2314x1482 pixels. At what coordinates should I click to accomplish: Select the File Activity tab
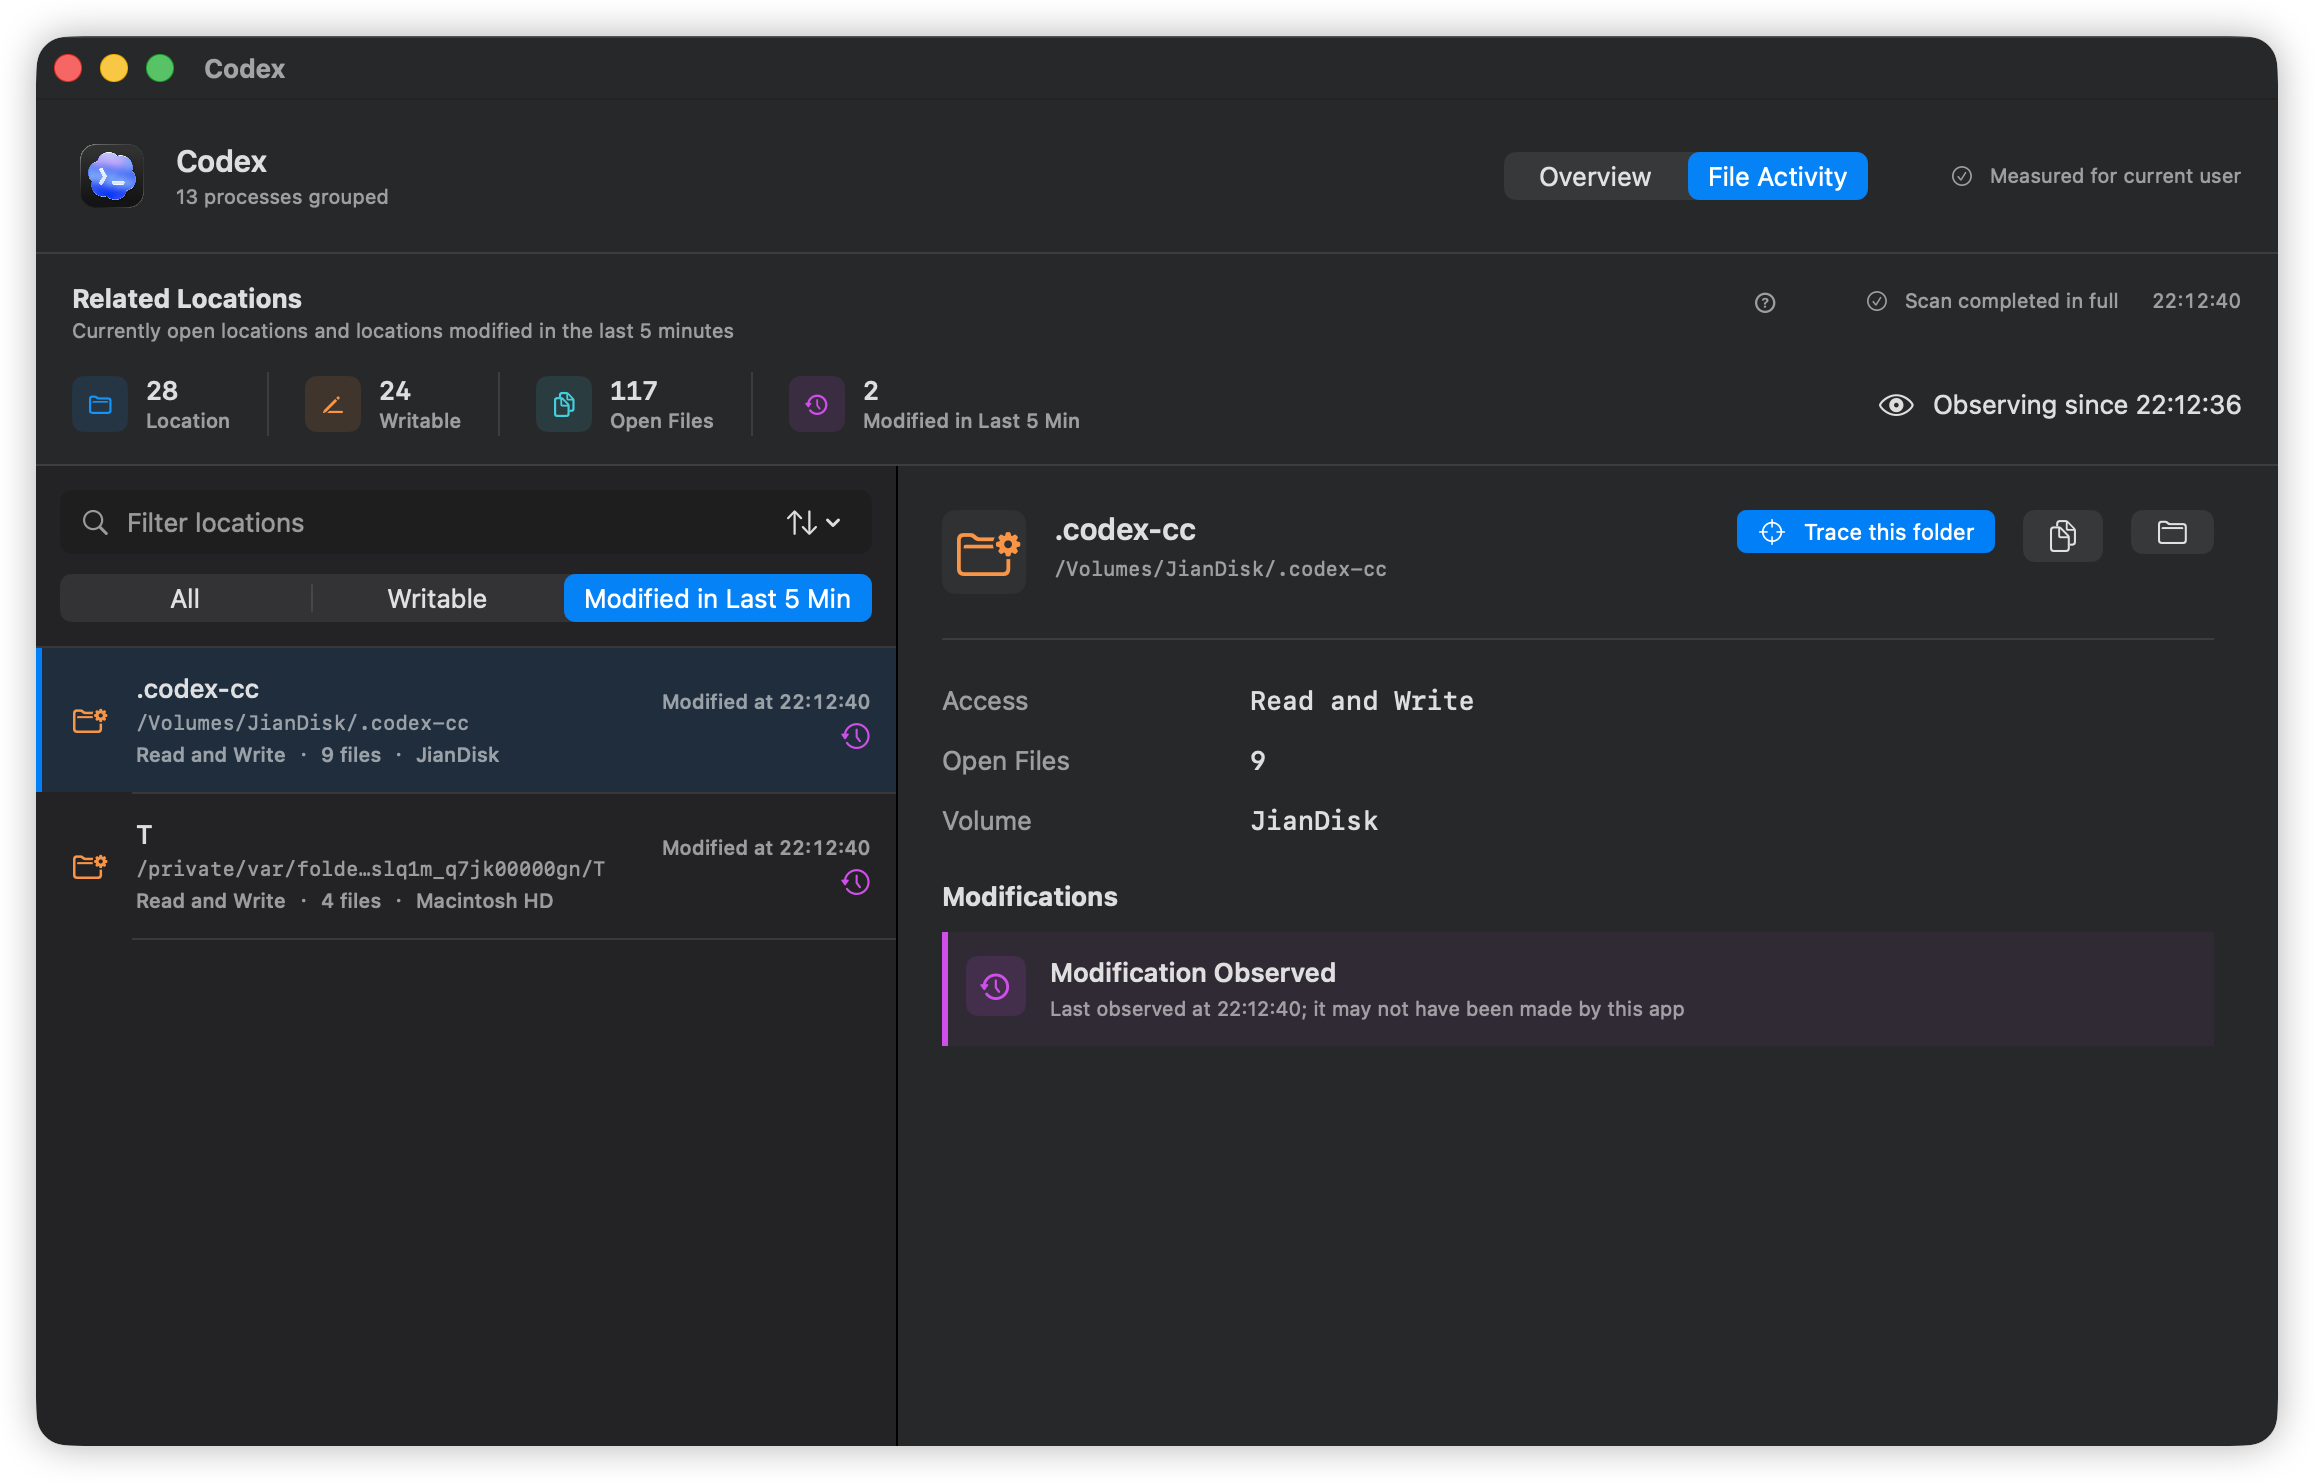pos(1777,176)
